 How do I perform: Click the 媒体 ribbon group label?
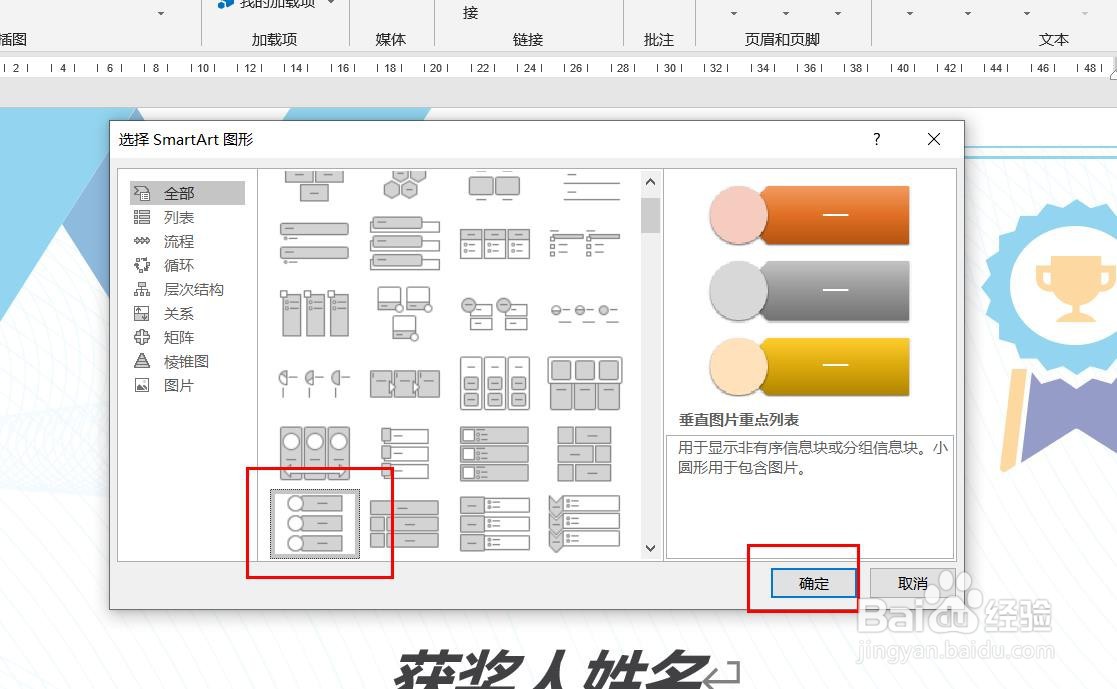390,39
